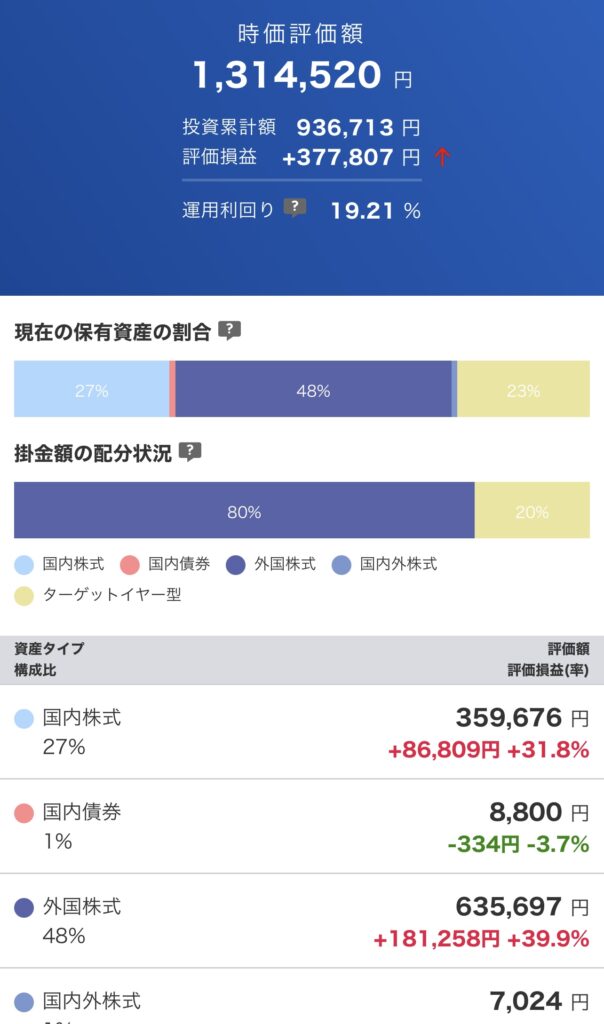Tap the 評価額 column header
Screen dimensions: 604x1024
click(x=568, y=649)
